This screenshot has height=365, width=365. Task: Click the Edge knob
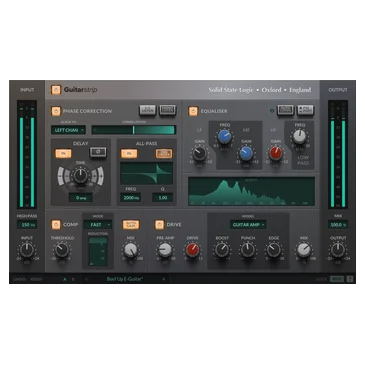274,250
